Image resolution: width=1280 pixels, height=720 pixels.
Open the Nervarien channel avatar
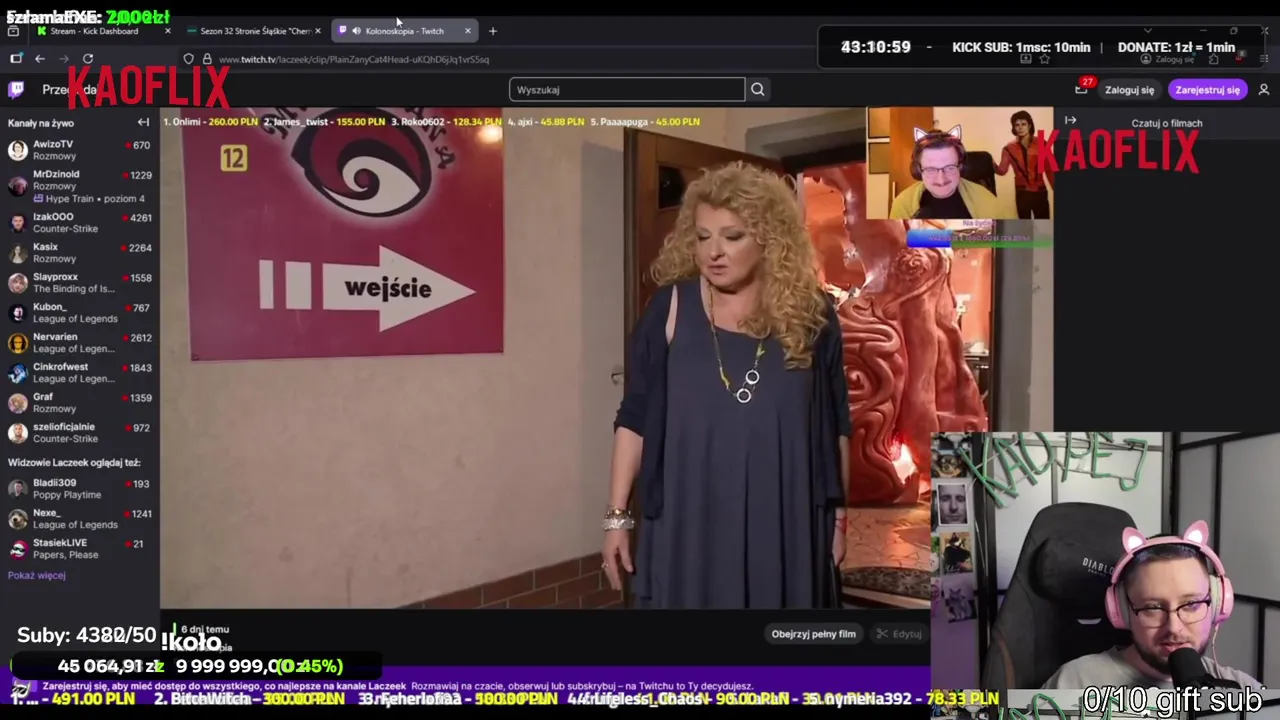coord(17,343)
